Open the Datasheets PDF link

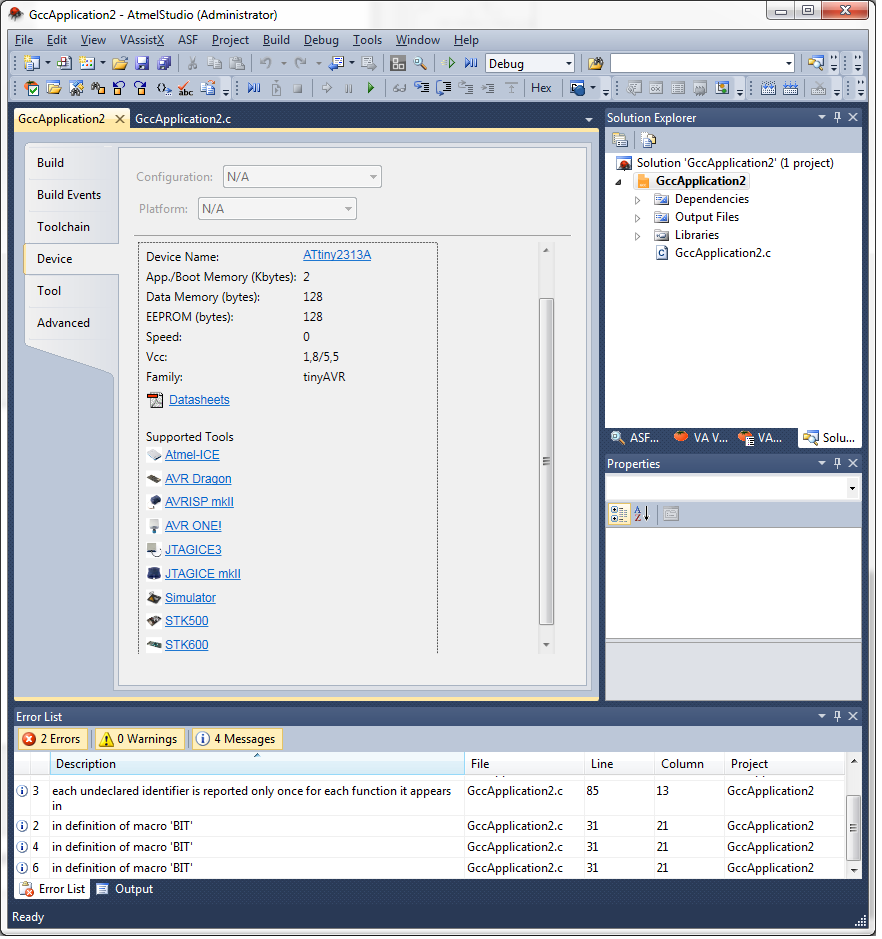[x=199, y=400]
